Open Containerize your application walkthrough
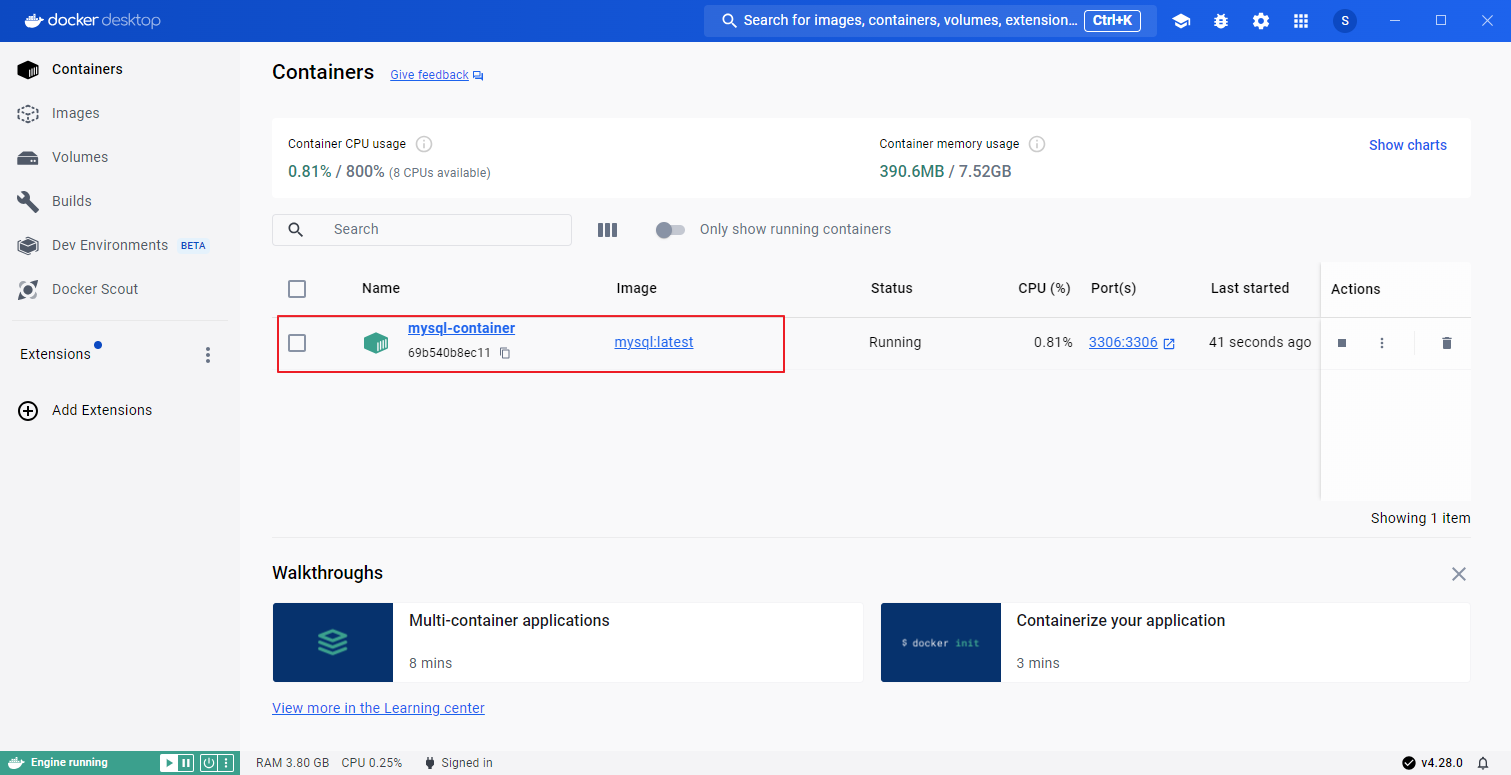1511x775 pixels. [x=1175, y=642]
